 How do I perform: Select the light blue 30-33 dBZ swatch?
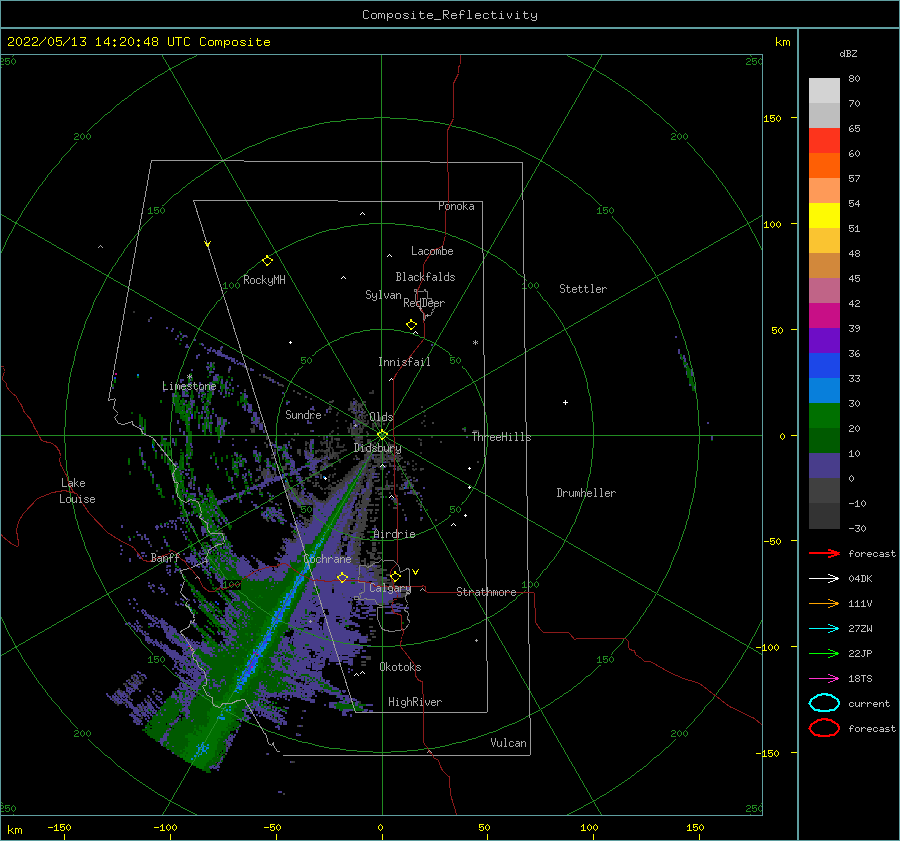click(824, 391)
